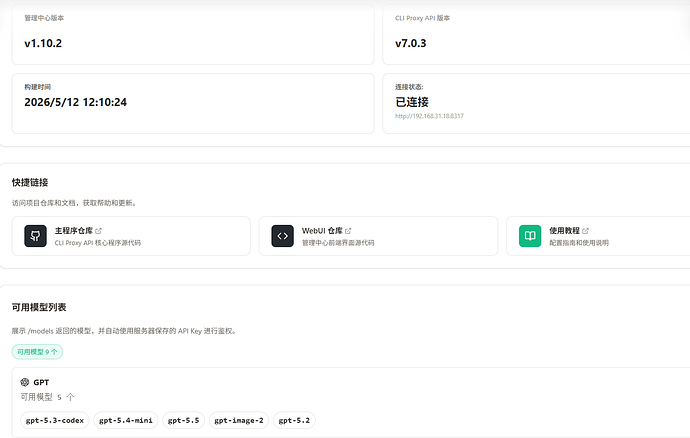Click the v7.0.3 version value
This screenshot has height=438, width=690.
coord(411,43)
